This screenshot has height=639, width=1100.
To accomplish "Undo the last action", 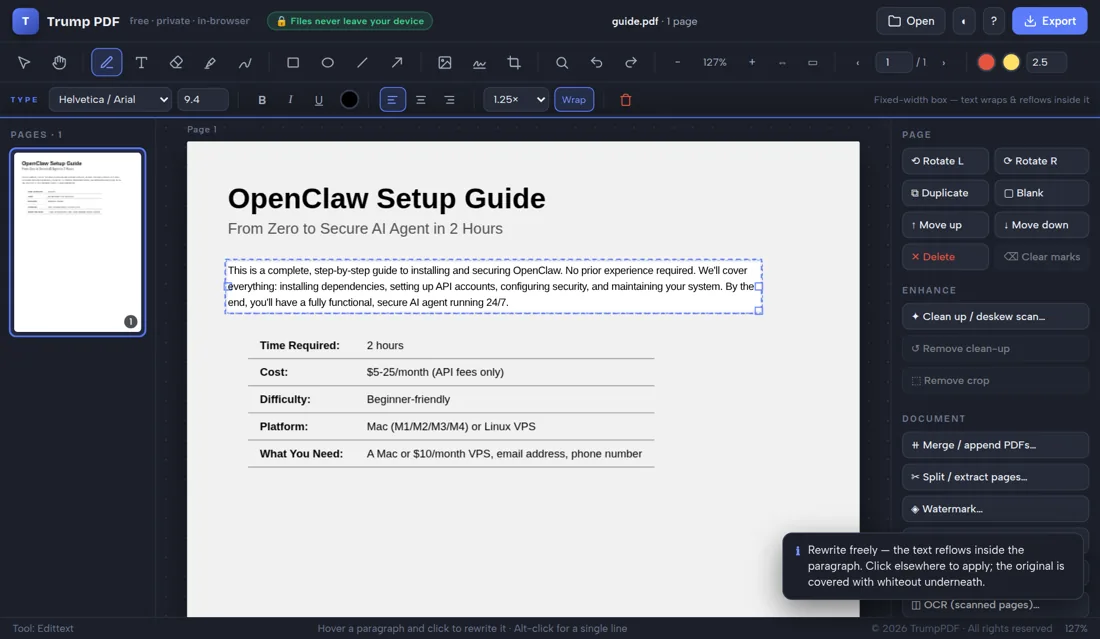I will tap(596, 62).
